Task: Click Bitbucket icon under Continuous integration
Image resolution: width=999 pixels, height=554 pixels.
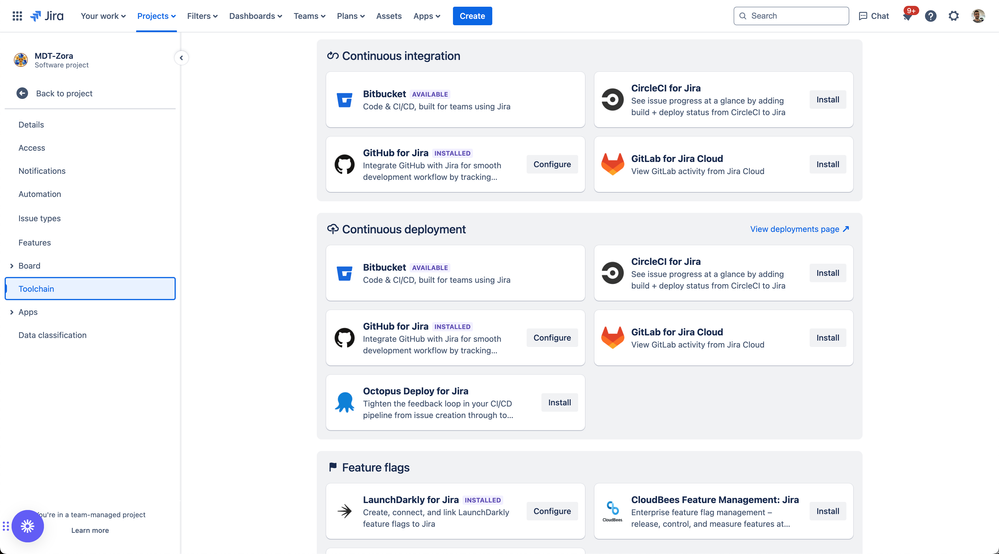Action: coord(345,99)
